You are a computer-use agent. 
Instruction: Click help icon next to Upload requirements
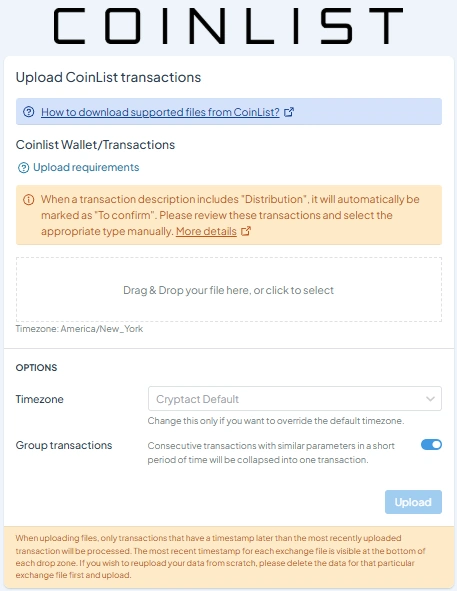point(23,168)
